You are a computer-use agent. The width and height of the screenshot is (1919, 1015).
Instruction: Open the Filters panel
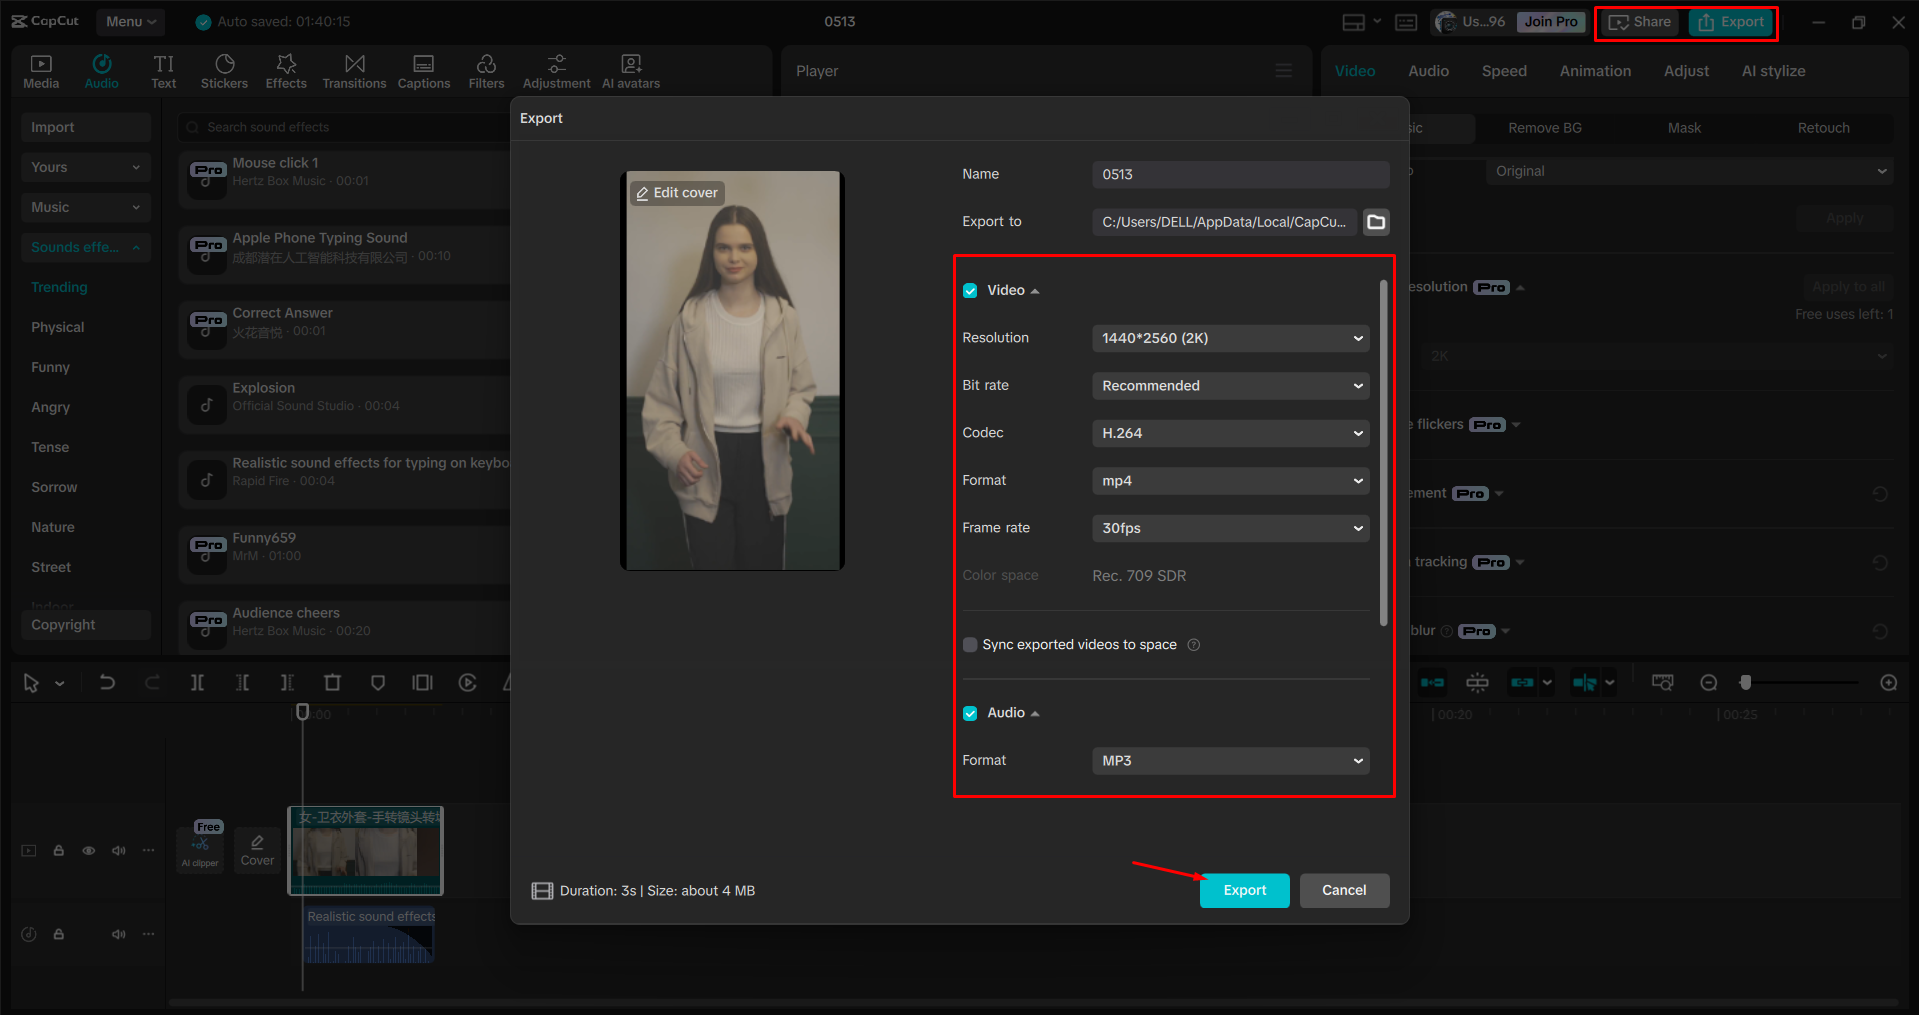486,70
